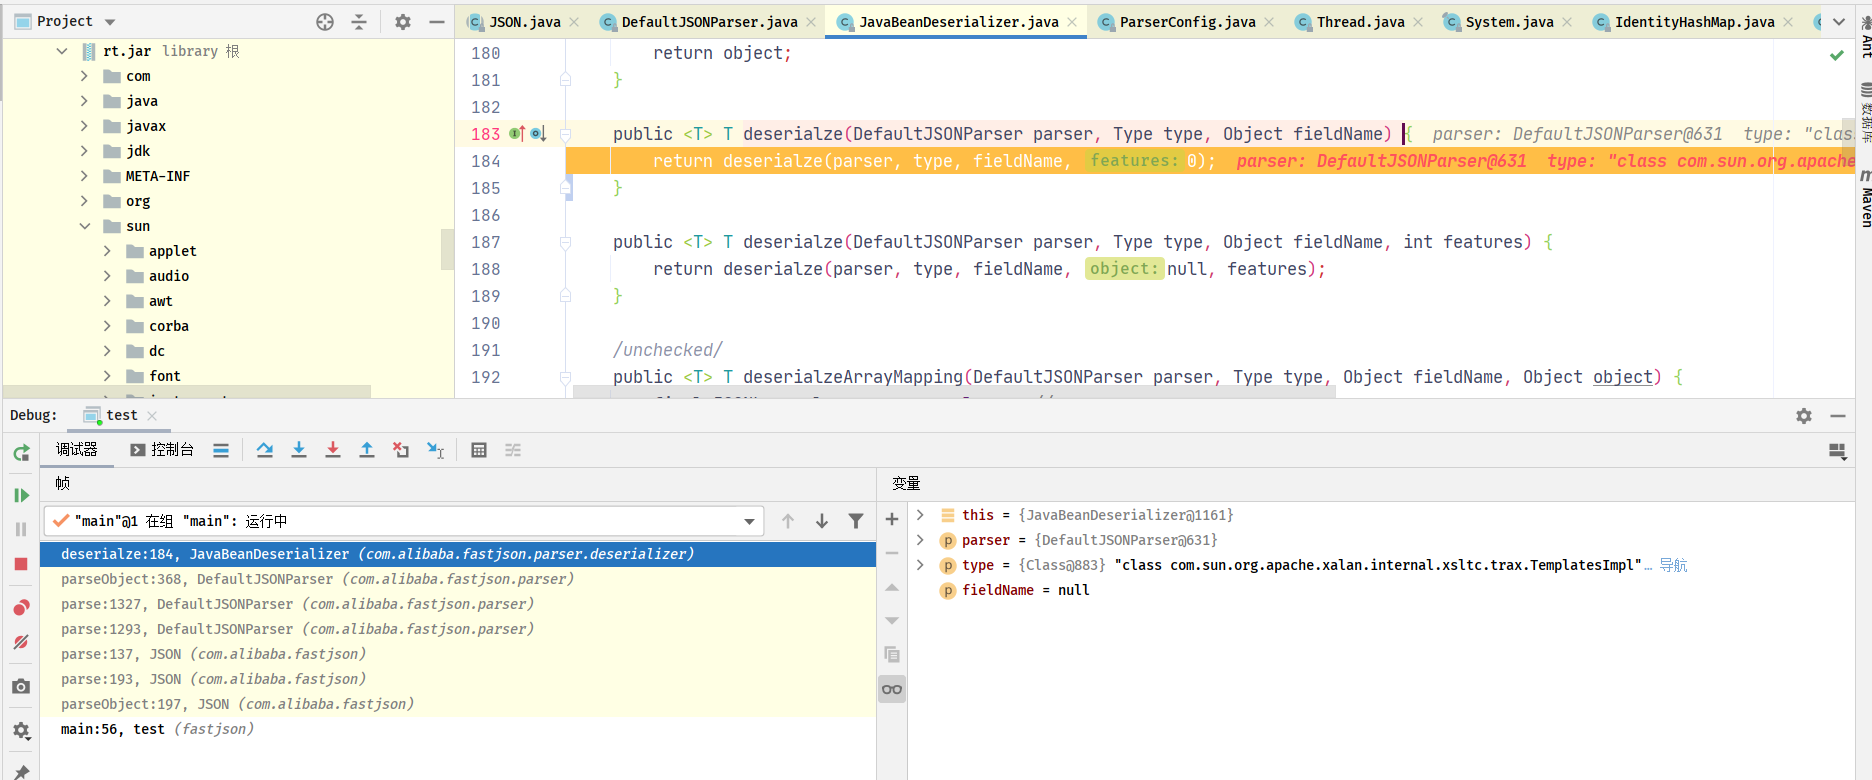Copy watch/duplicate icon in variables panel
1872x780 pixels.
[892, 655]
